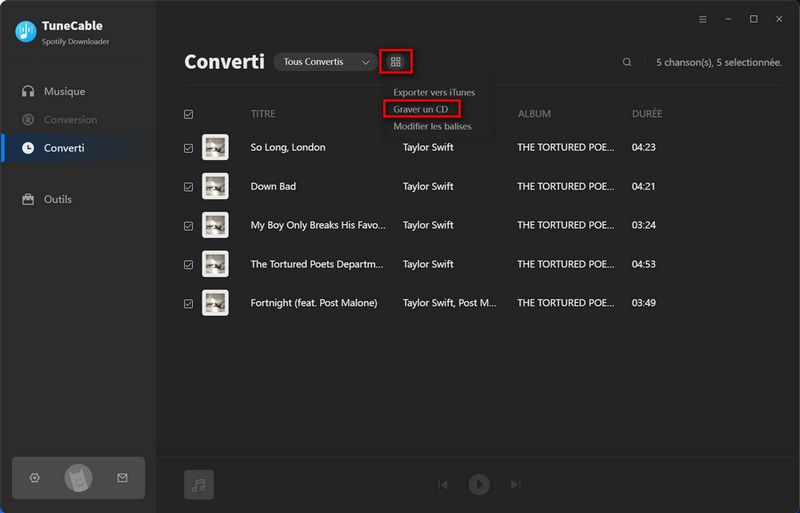Select Graver un CD from the menu
The image size is (800, 513).
click(421, 109)
